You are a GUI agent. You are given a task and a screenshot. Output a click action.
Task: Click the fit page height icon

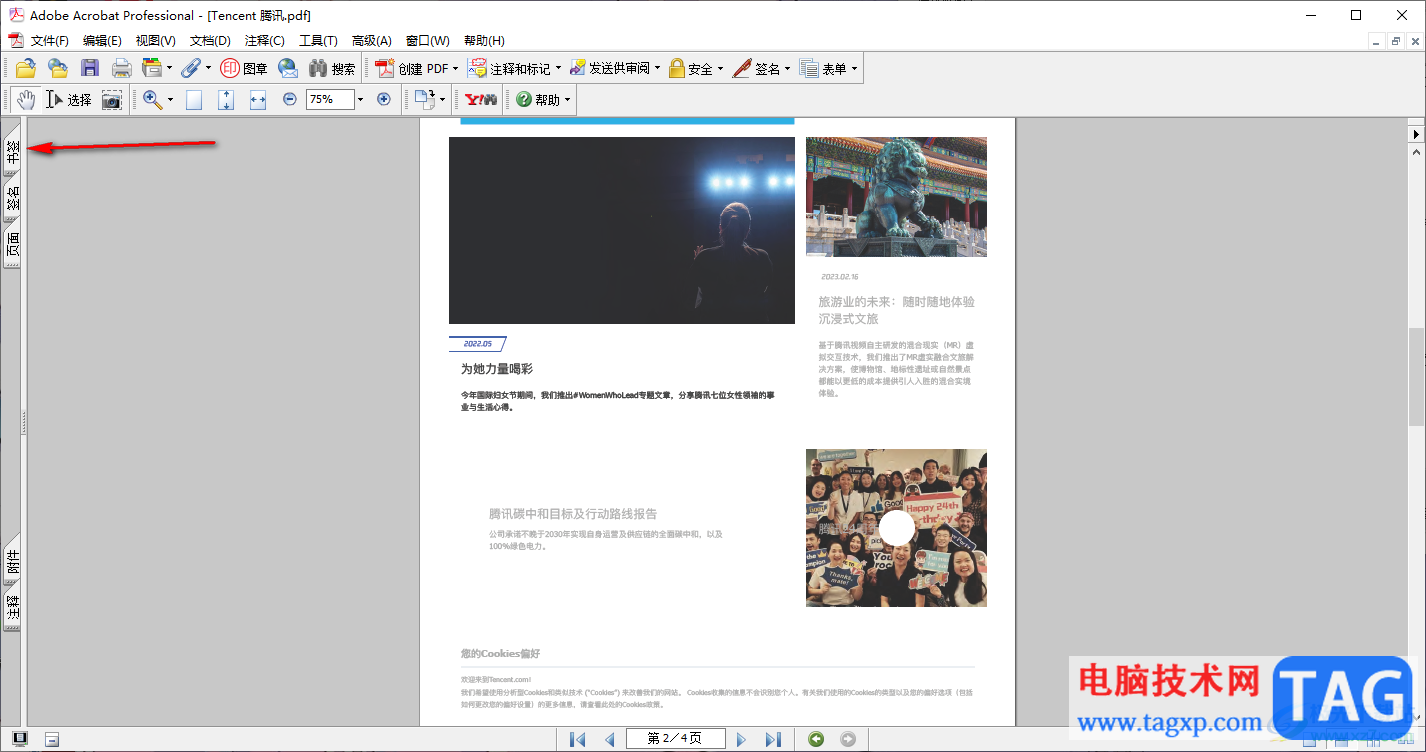(226, 99)
